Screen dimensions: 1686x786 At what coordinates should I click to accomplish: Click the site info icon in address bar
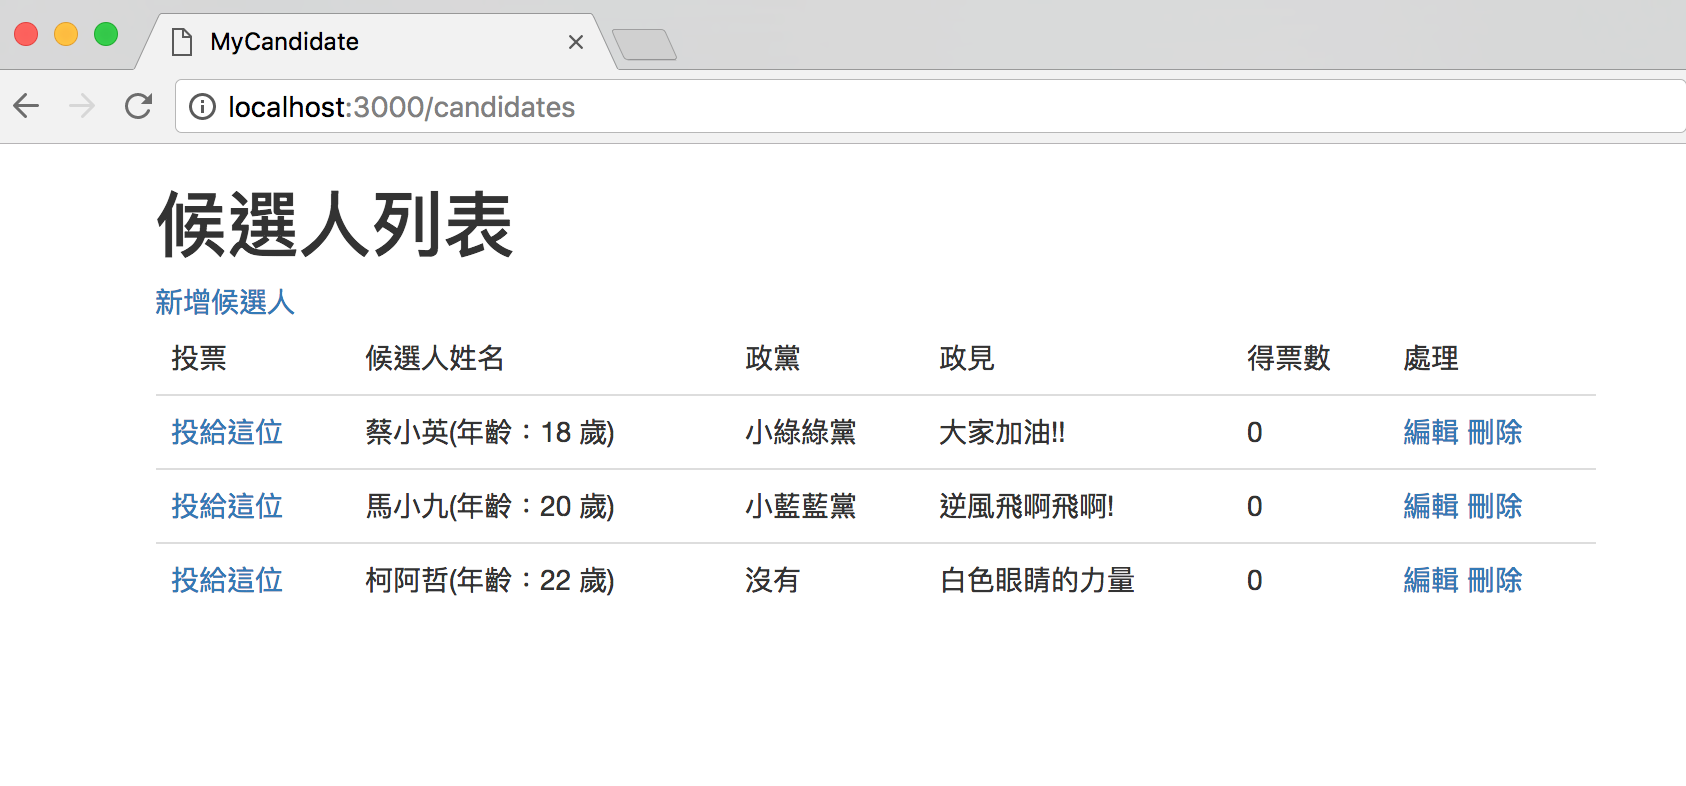pos(202,107)
